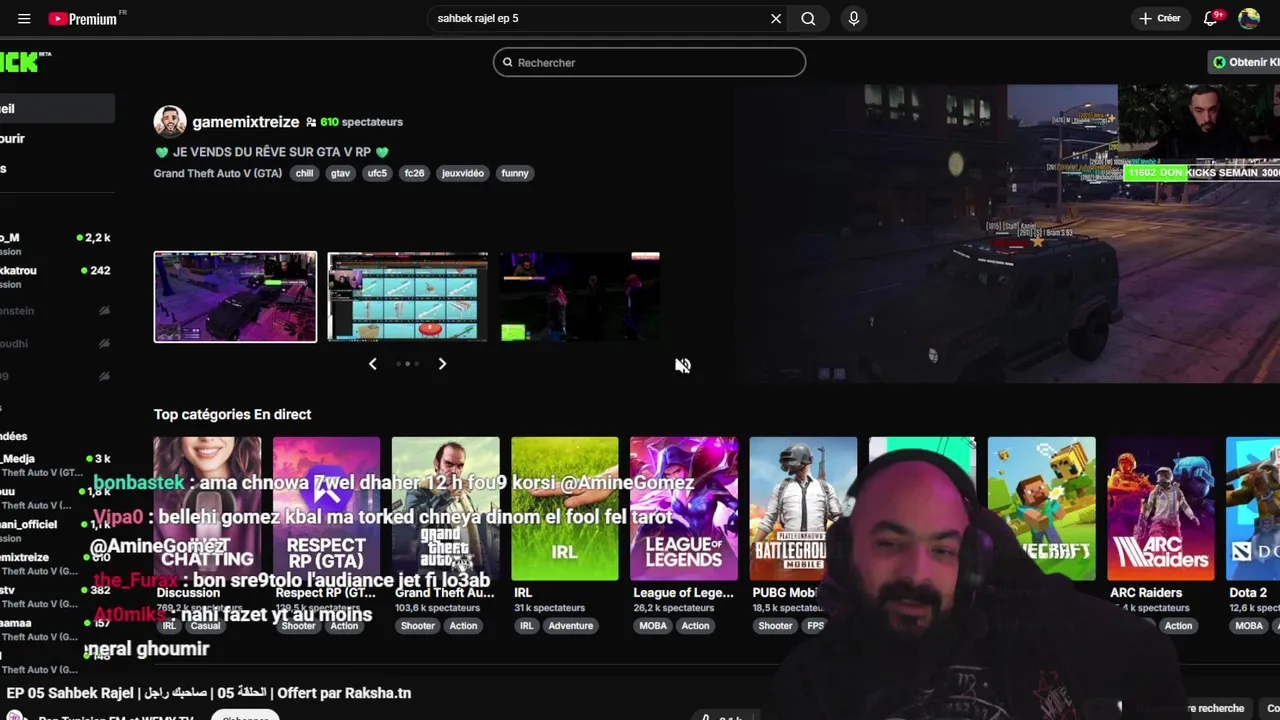1280x720 pixels.
Task: Open PUBG Mobile category card
Action: (x=803, y=508)
